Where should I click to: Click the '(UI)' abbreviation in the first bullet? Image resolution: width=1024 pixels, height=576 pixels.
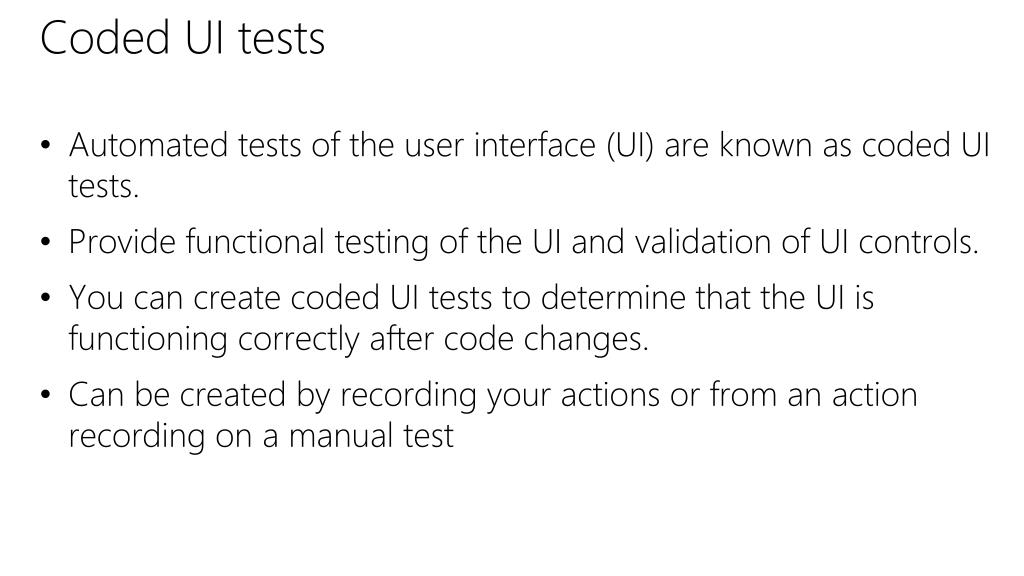pyautogui.click(x=630, y=146)
